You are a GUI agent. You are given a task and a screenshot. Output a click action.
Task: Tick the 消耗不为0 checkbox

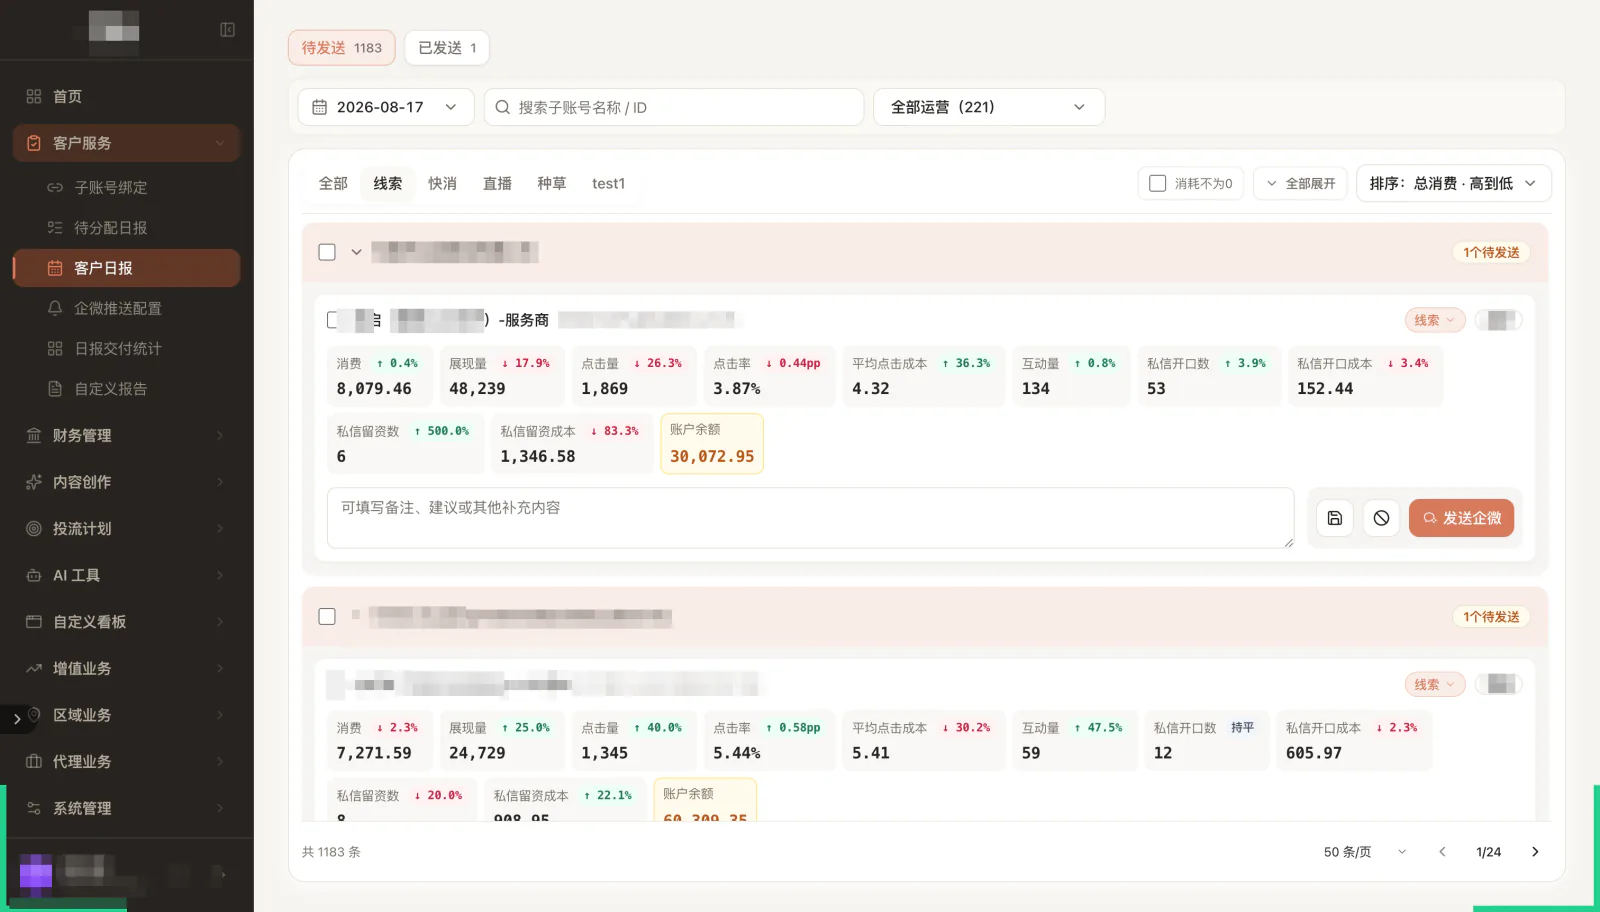(1158, 183)
